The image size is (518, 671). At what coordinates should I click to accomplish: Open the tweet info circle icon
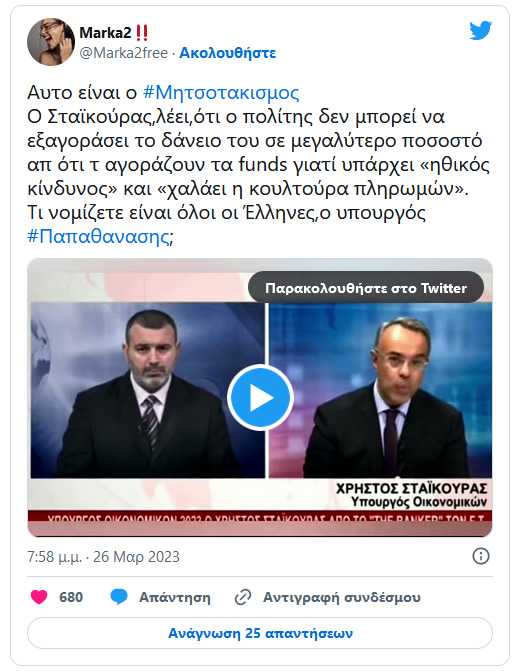pos(481,556)
